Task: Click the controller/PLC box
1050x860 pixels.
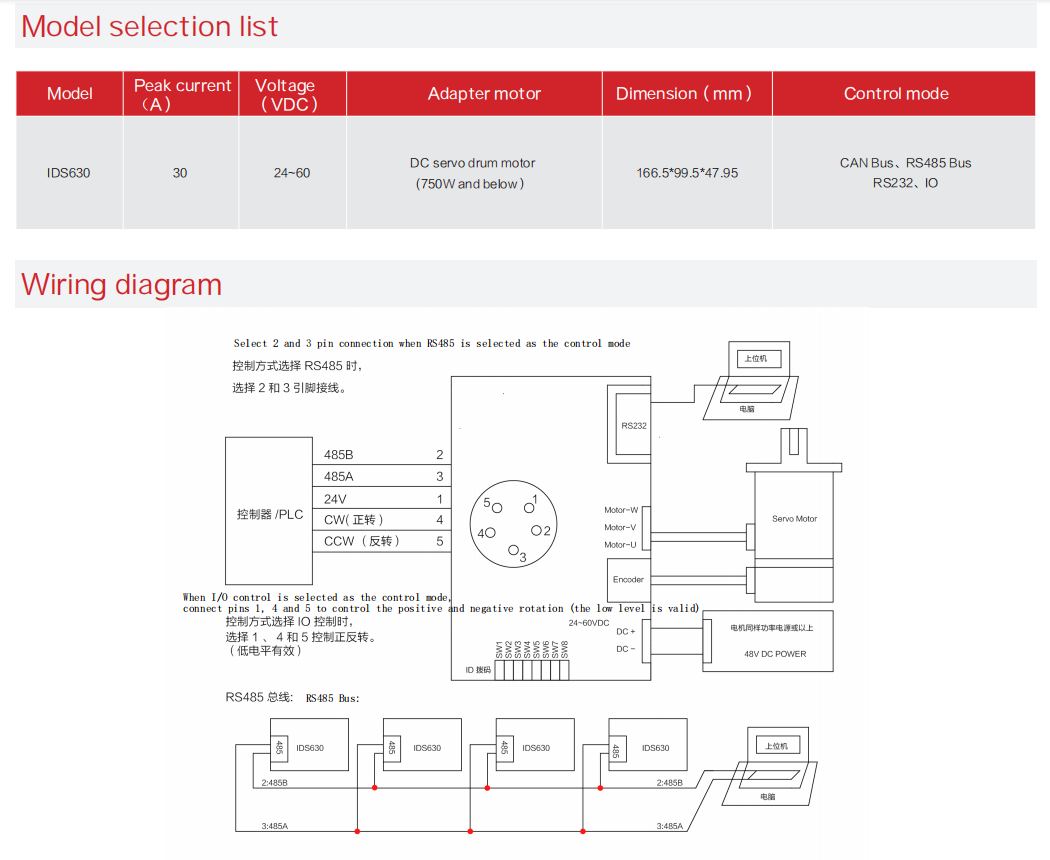Action: pyautogui.click(x=268, y=513)
